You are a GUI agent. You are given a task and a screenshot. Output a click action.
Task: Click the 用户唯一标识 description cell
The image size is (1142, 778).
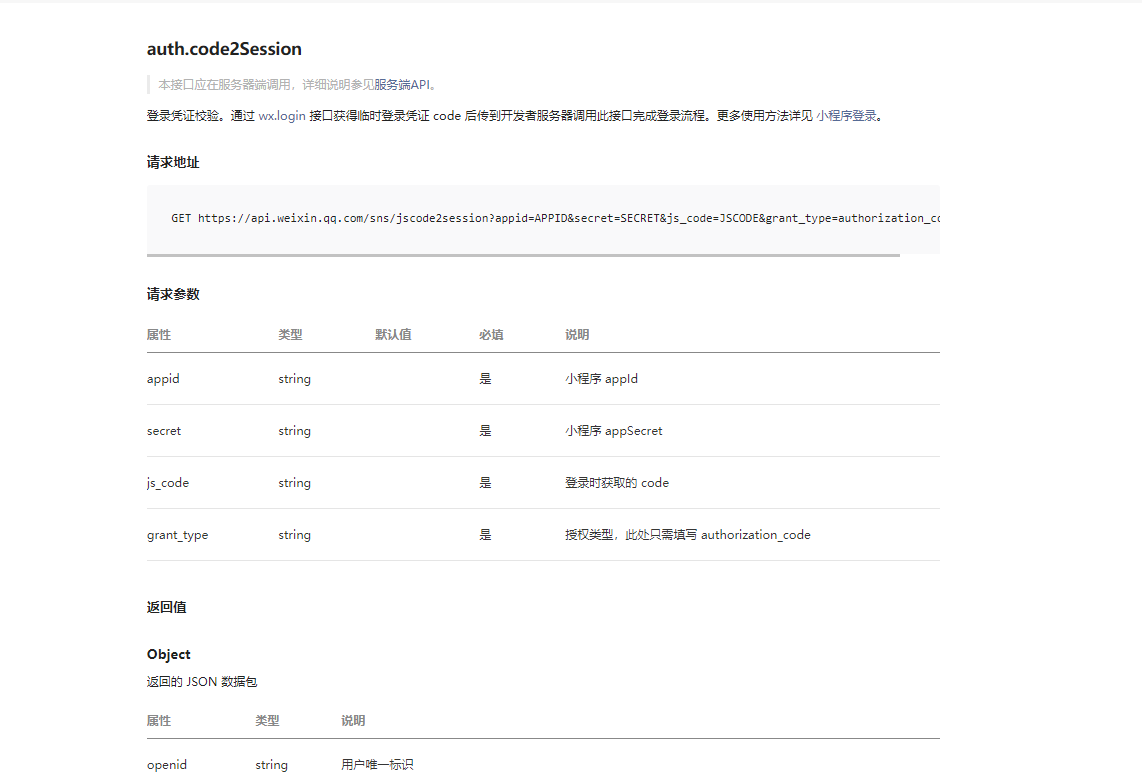pos(377,765)
